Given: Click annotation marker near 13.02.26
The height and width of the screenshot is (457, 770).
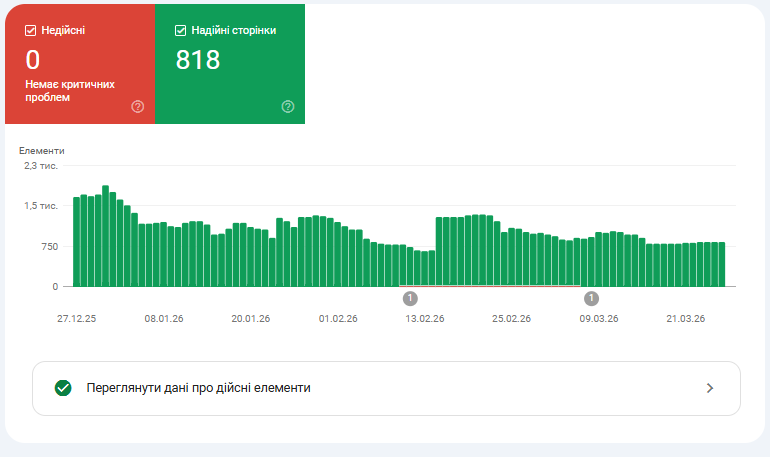Looking at the screenshot, I should [x=410, y=298].
